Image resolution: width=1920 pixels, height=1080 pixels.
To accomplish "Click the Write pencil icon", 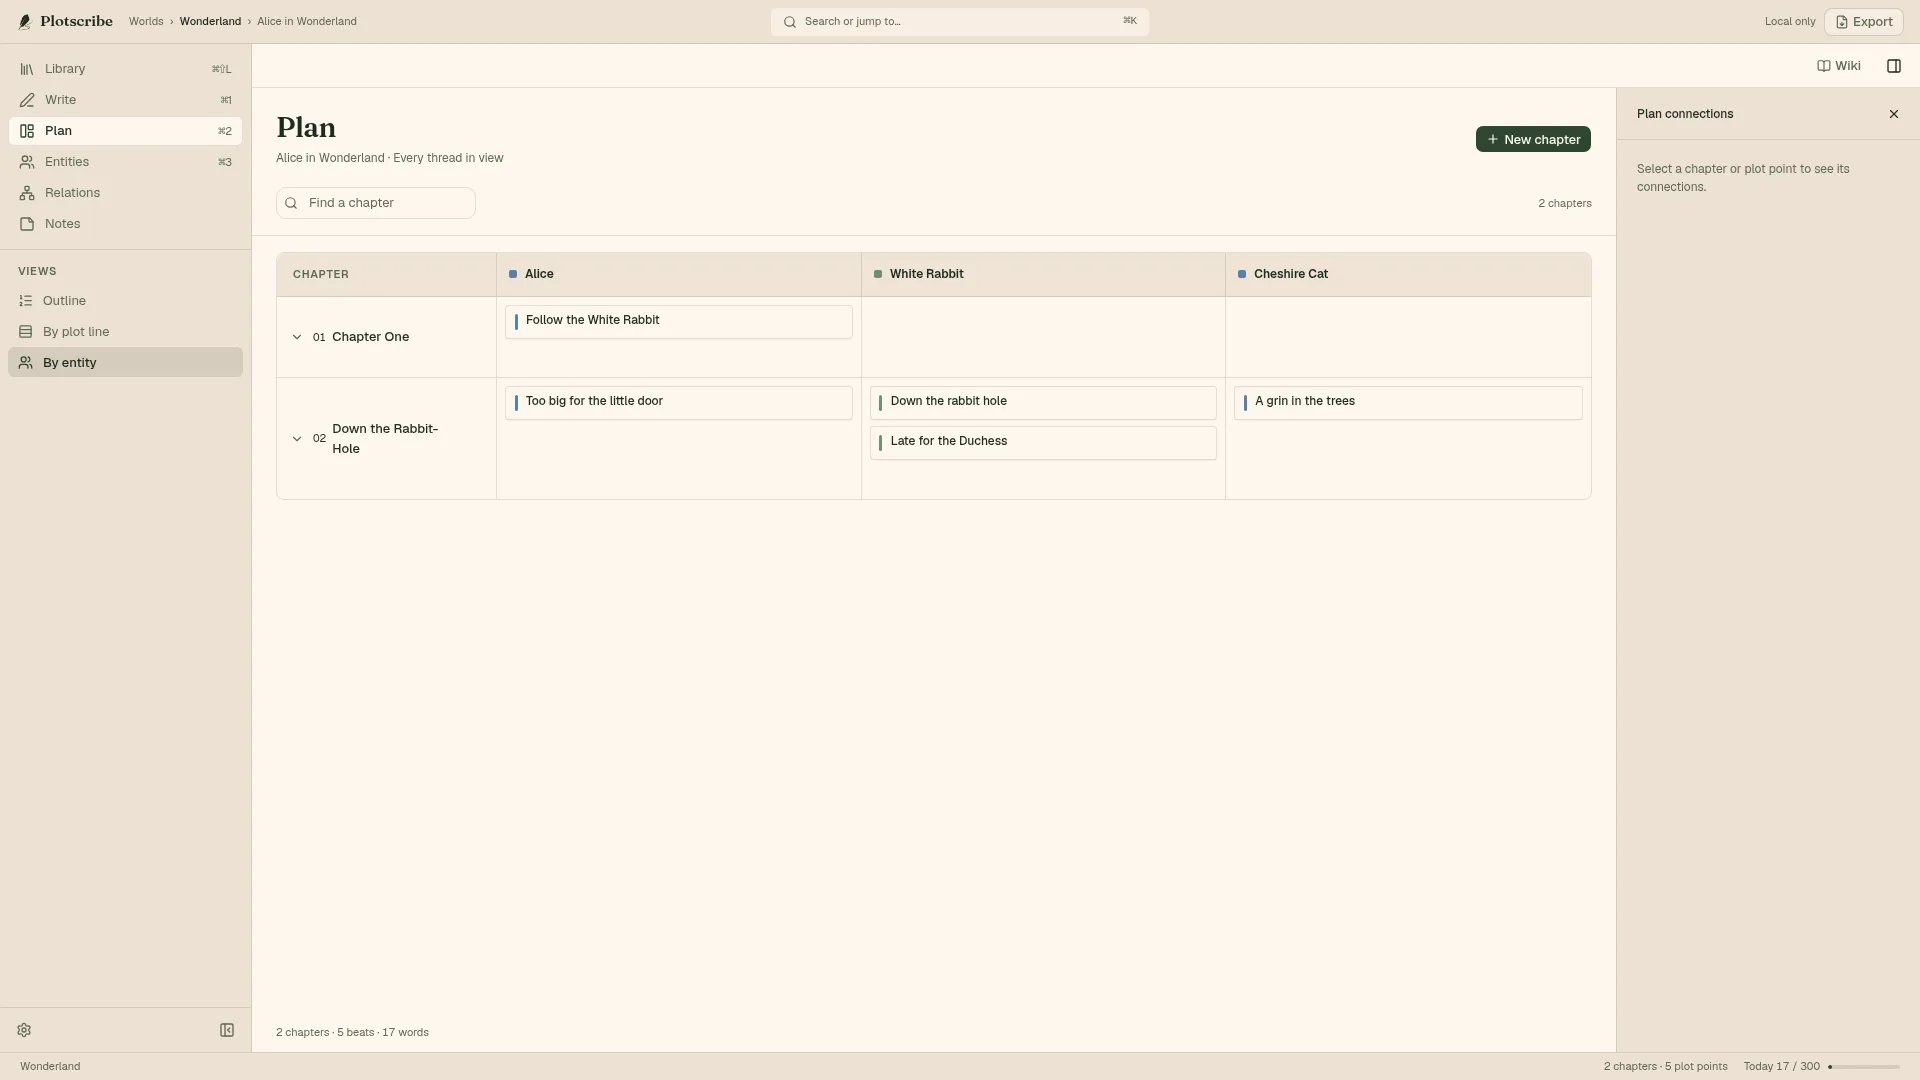I will (x=27, y=100).
